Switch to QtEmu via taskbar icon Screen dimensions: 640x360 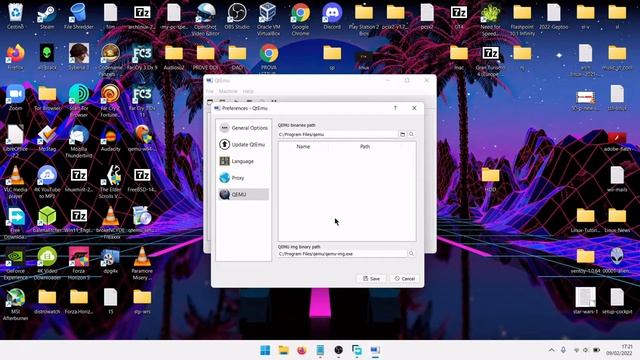[375, 350]
